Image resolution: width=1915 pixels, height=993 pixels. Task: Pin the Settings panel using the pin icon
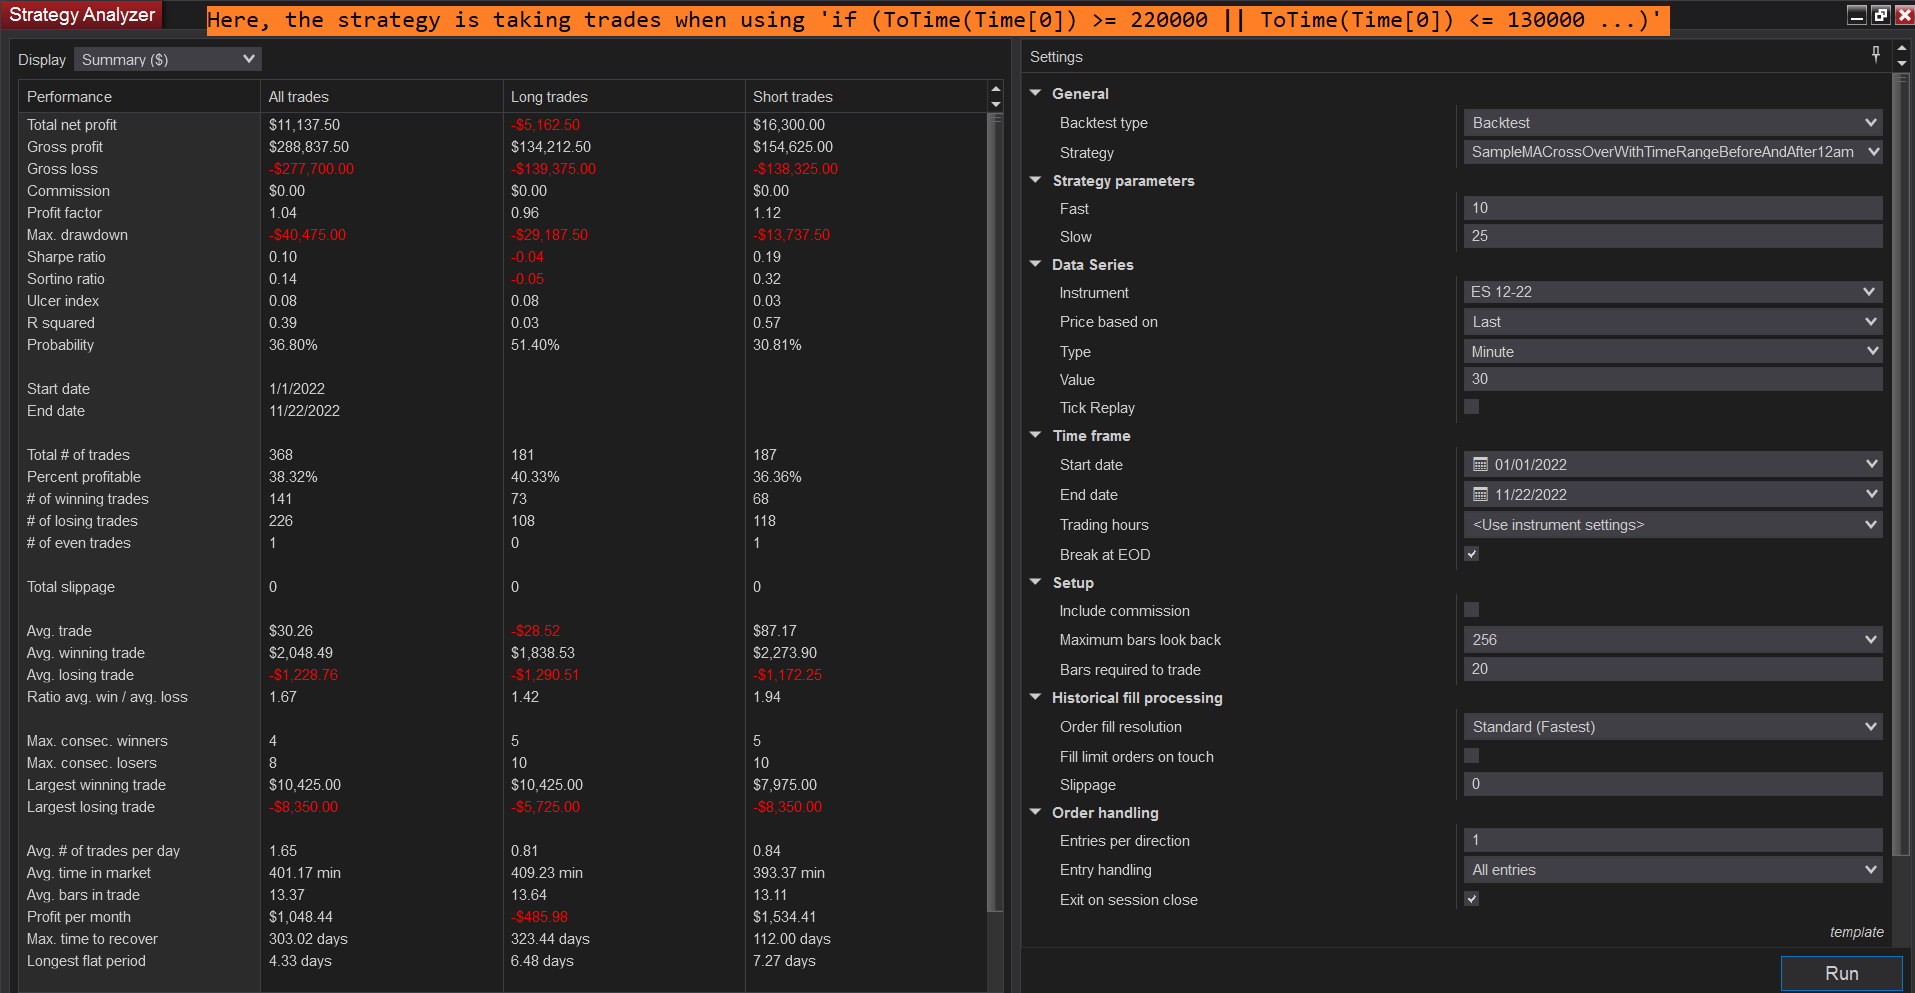pyautogui.click(x=1875, y=54)
